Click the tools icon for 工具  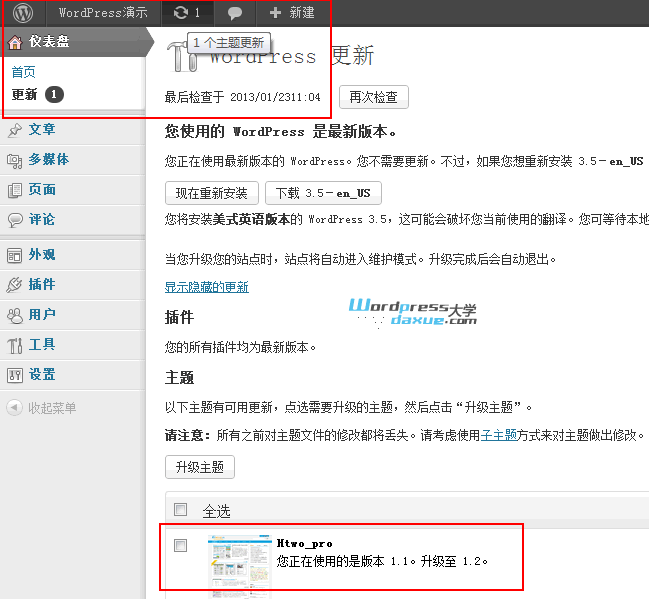click(x=15, y=346)
